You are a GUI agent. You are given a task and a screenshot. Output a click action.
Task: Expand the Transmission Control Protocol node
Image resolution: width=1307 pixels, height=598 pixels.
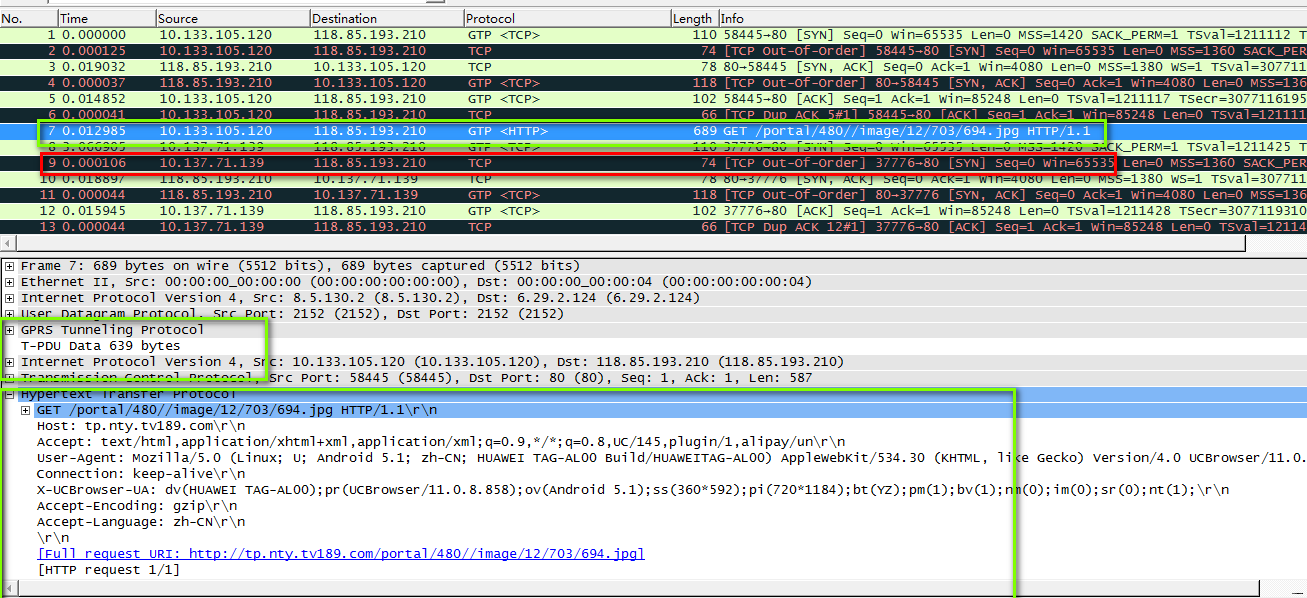coord(10,378)
